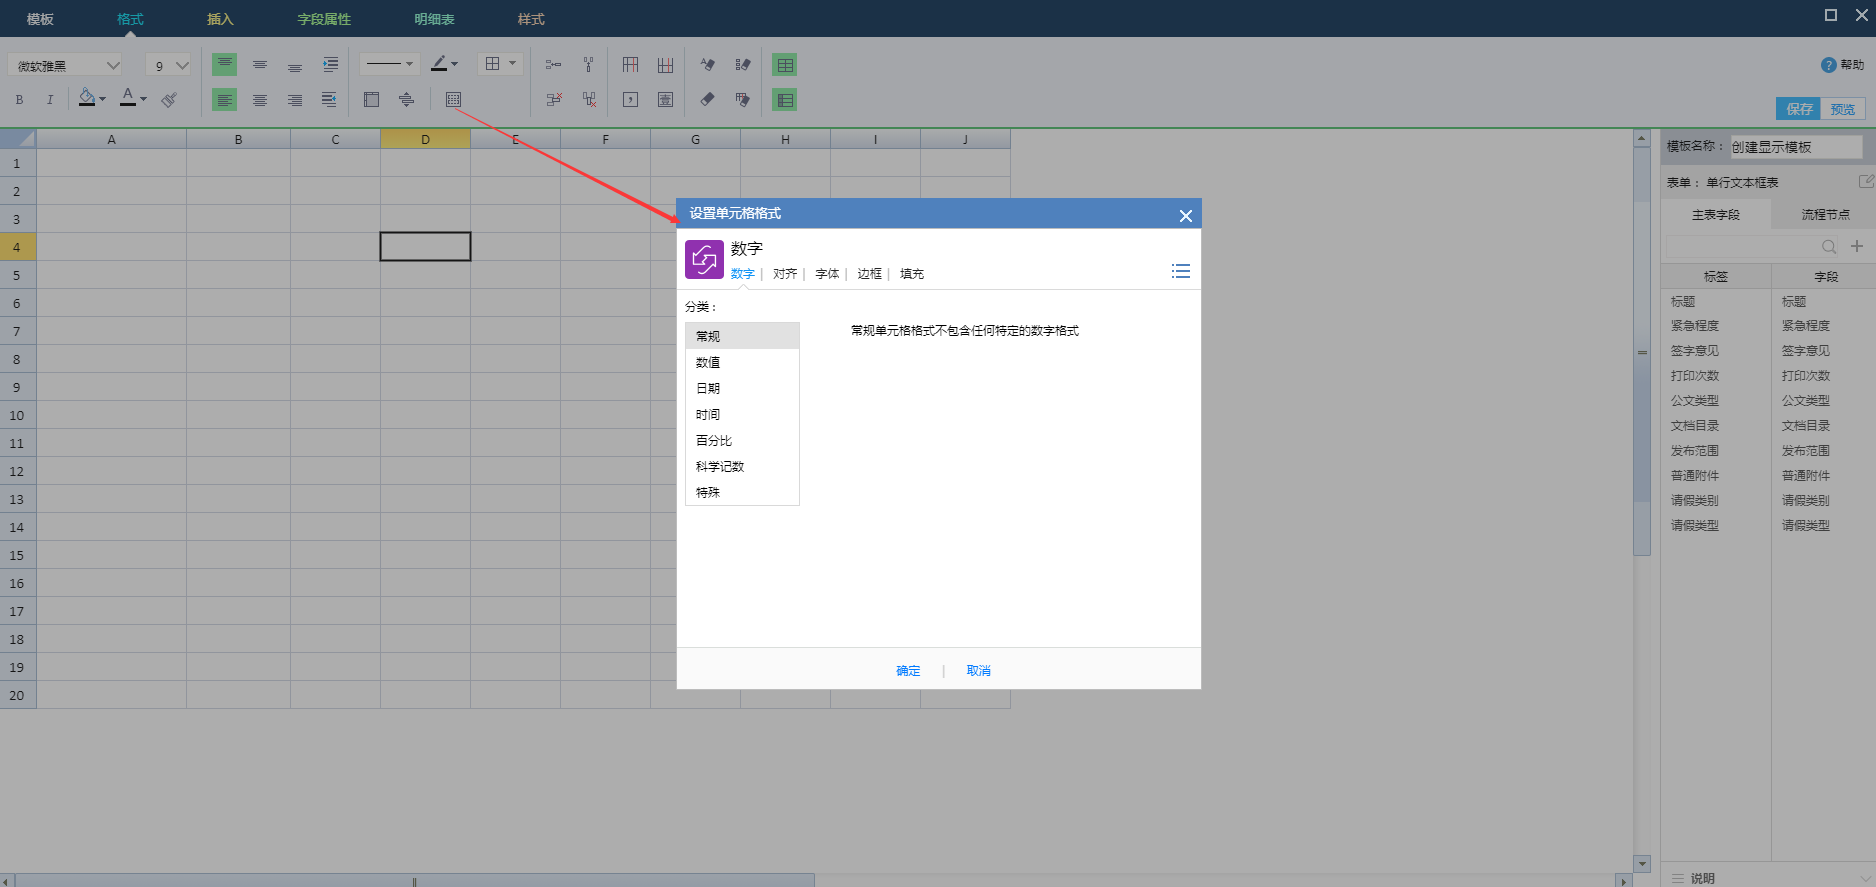Switch to the 对齐 tab in dialog
The height and width of the screenshot is (887, 1876).
784,274
